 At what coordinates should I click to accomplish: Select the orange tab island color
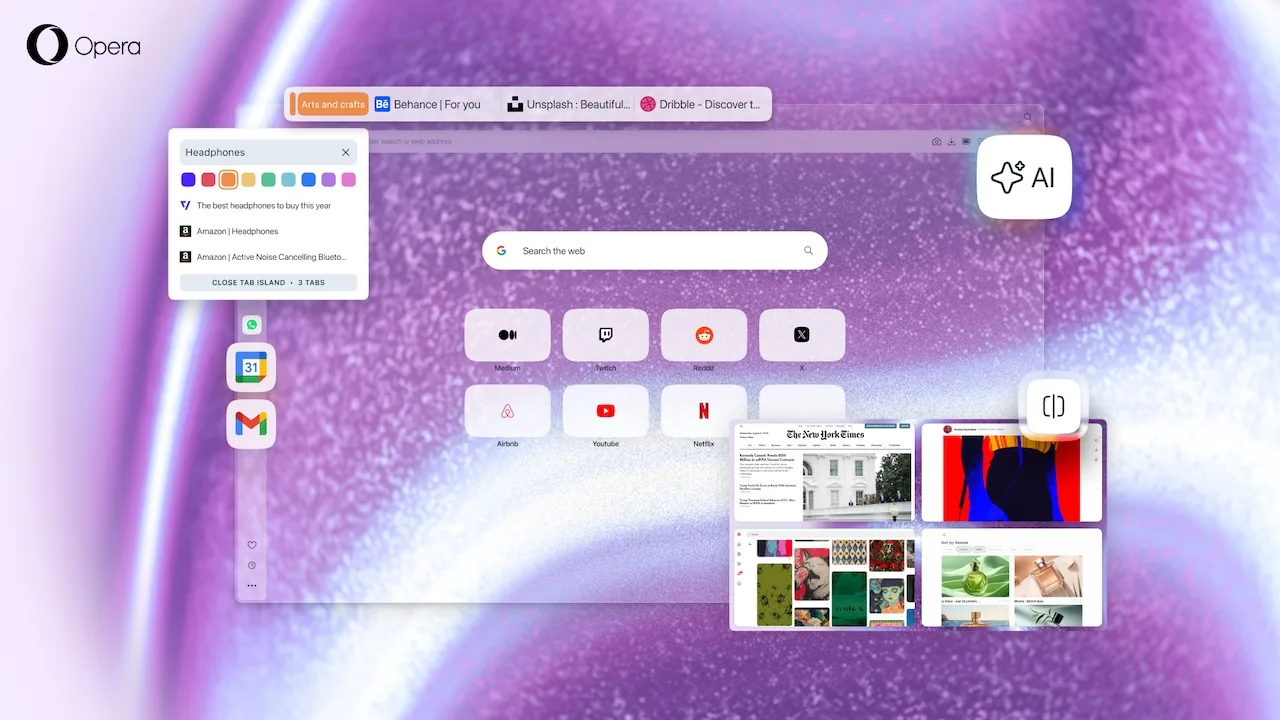pos(228,179)
